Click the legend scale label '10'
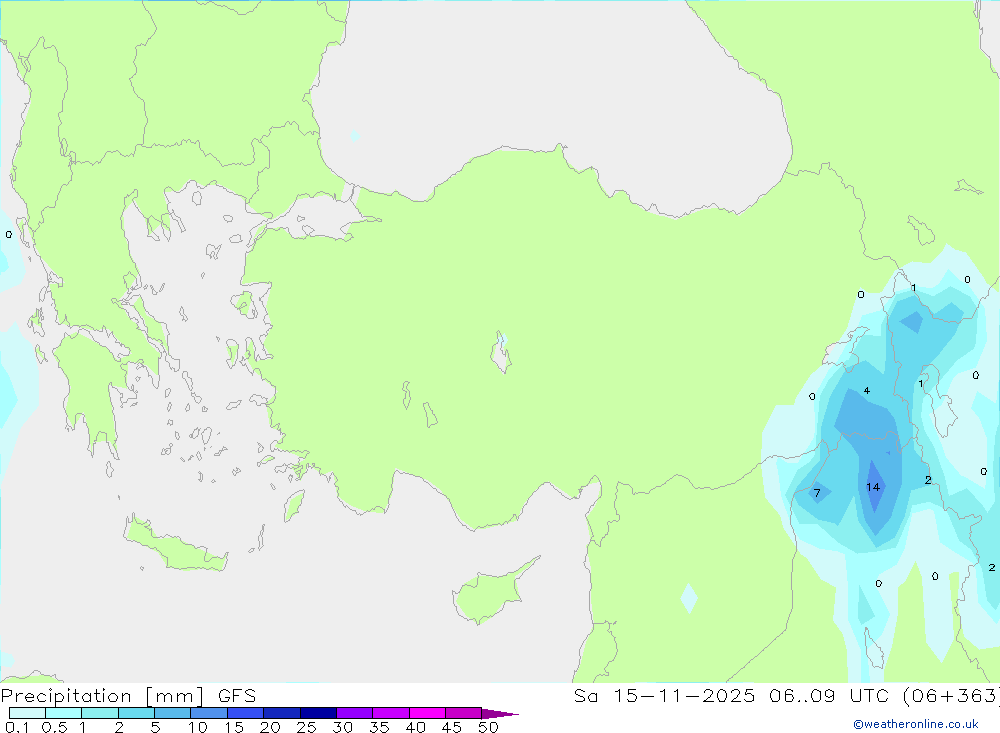This screenshot has height=733, width=1000. point(198,727)
